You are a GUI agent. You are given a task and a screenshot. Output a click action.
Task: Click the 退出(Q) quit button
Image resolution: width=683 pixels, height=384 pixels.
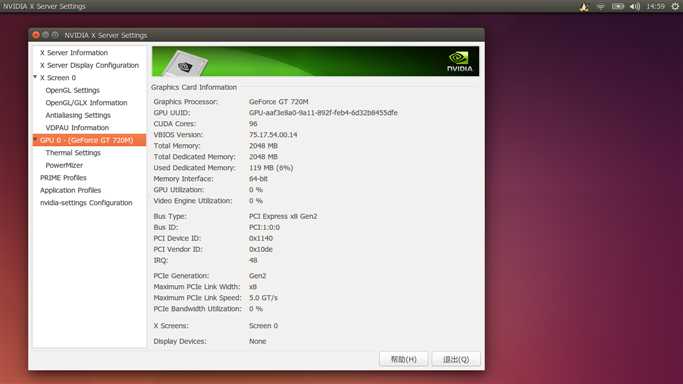coord(456,359)
